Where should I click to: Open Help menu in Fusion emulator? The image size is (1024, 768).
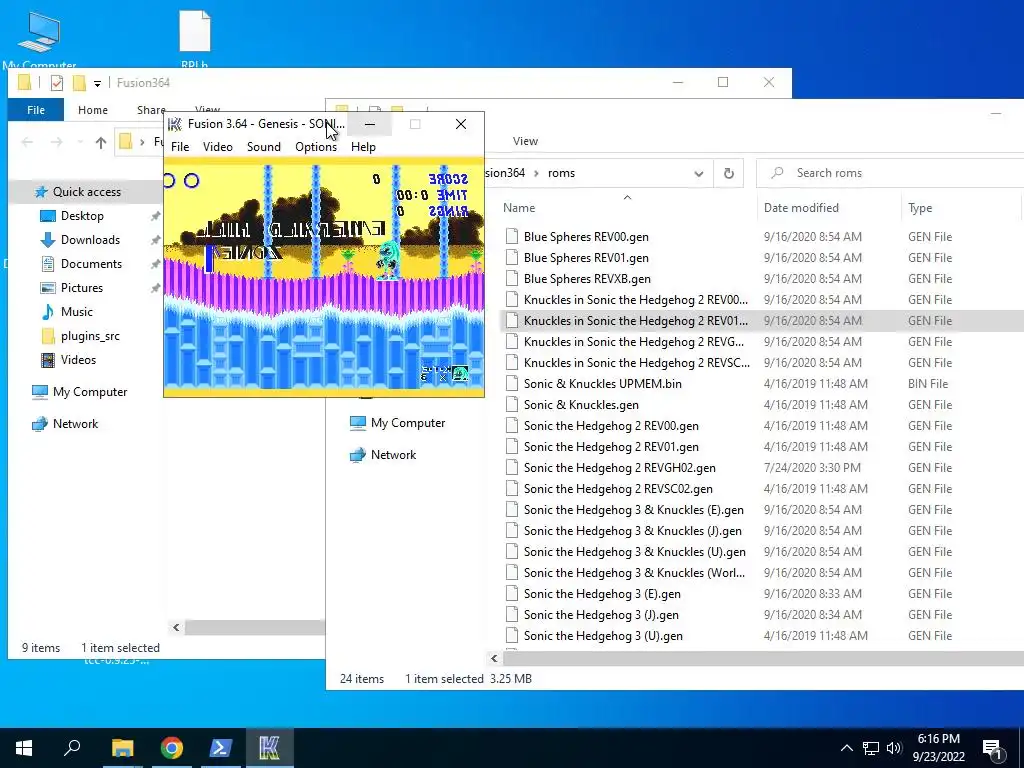pyautogui.click(x=363, y=147)
